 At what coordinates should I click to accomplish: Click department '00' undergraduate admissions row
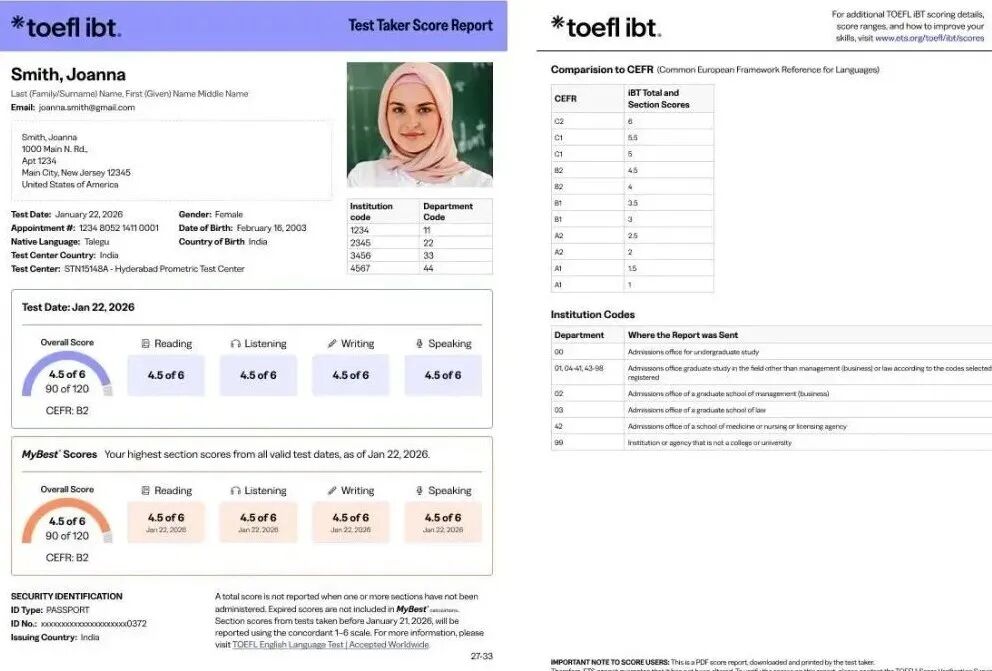pyautogui.click(x=772, y=352)
